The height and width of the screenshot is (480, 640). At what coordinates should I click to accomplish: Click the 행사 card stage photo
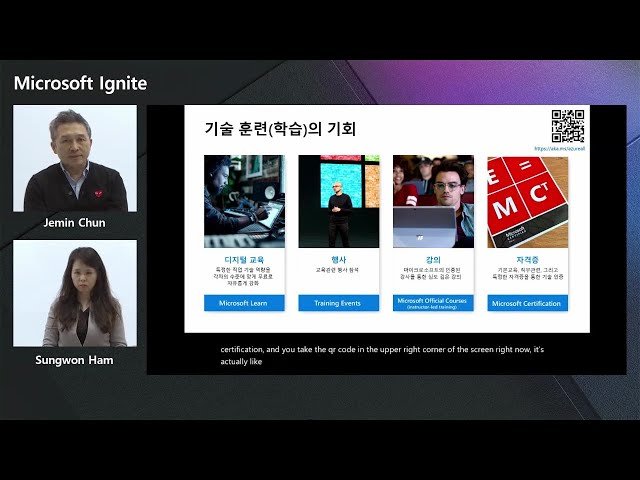pyautogui.click(x=338, y=201)
